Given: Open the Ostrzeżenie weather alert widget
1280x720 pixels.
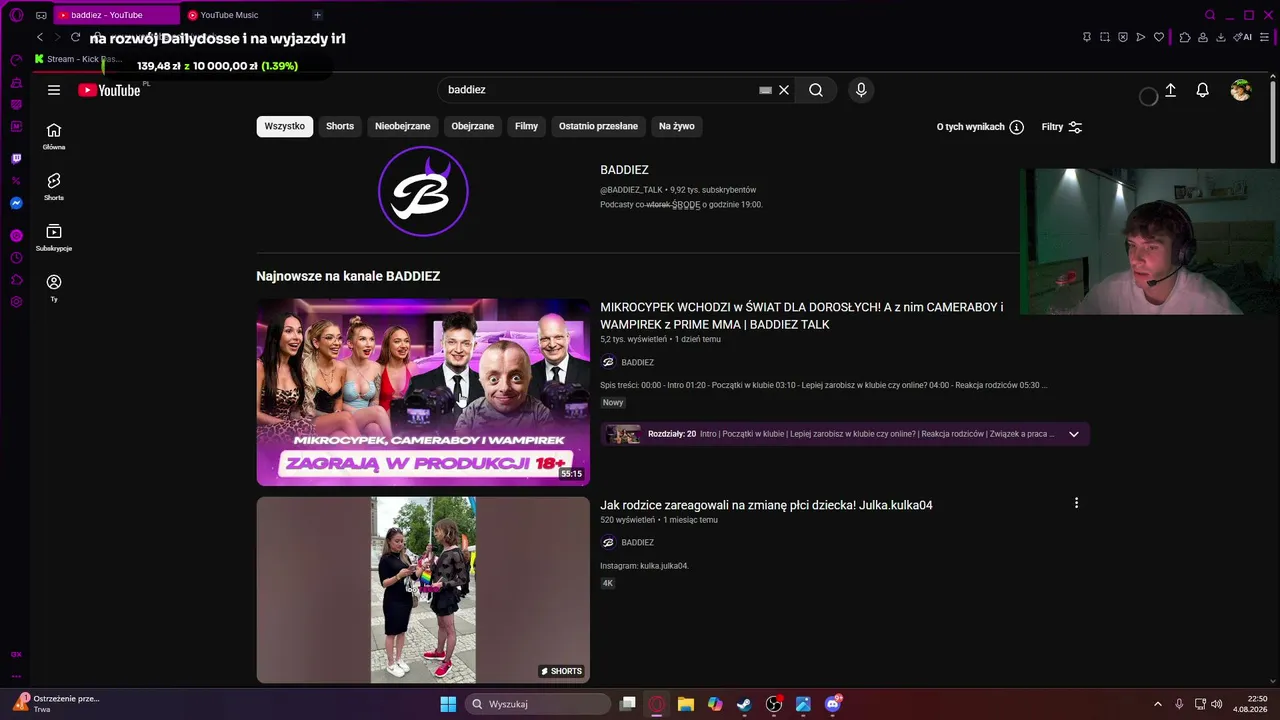Looking at the screenshot, I should pyautogui.click(x=55, y=704).
